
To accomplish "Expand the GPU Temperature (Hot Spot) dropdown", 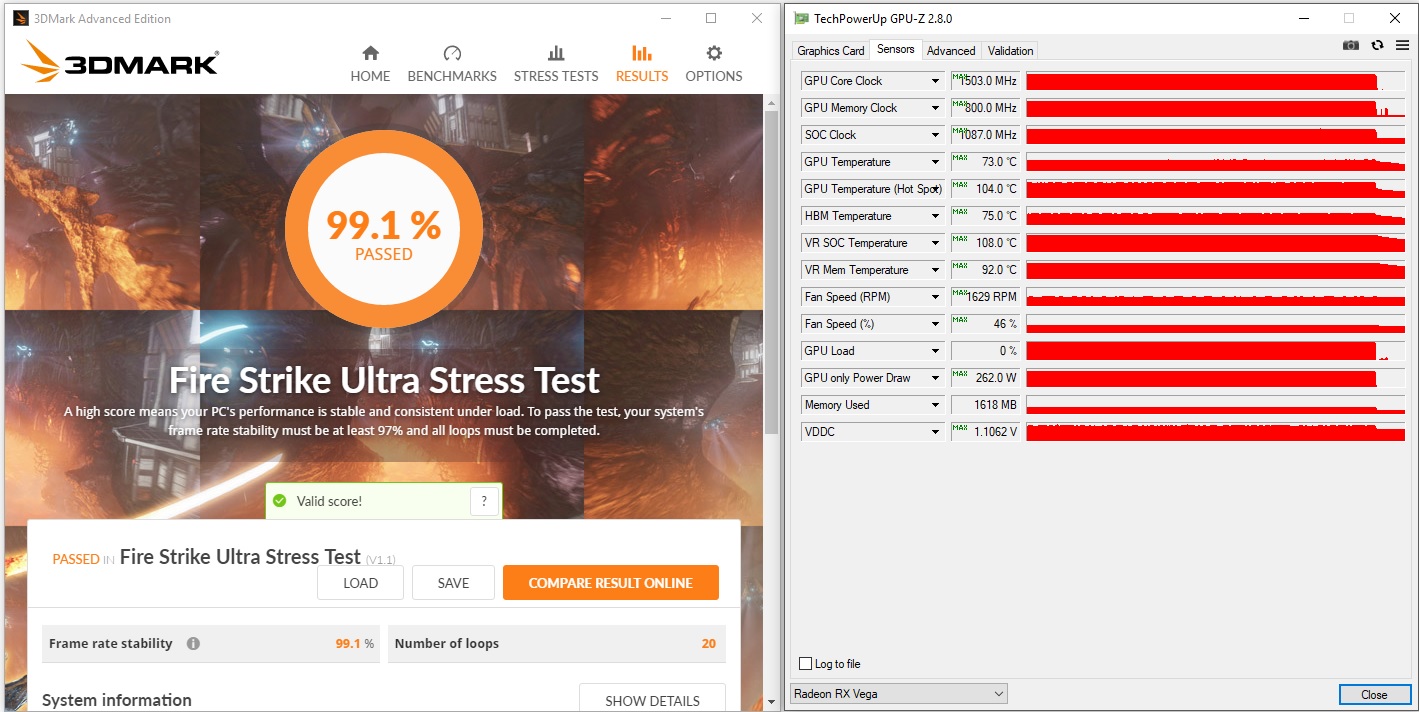I will pos(935,189).
